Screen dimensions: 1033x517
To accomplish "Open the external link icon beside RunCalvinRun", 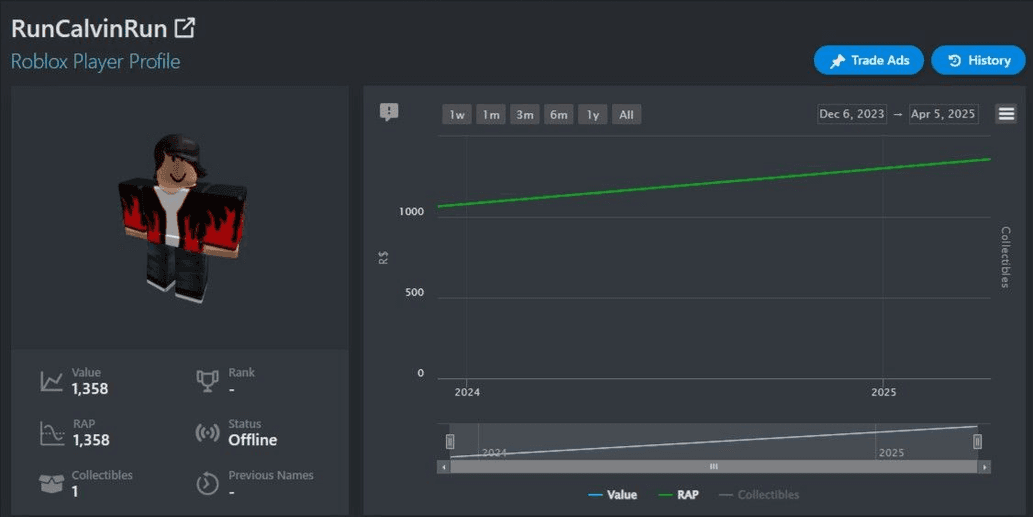I will [184, 28].
